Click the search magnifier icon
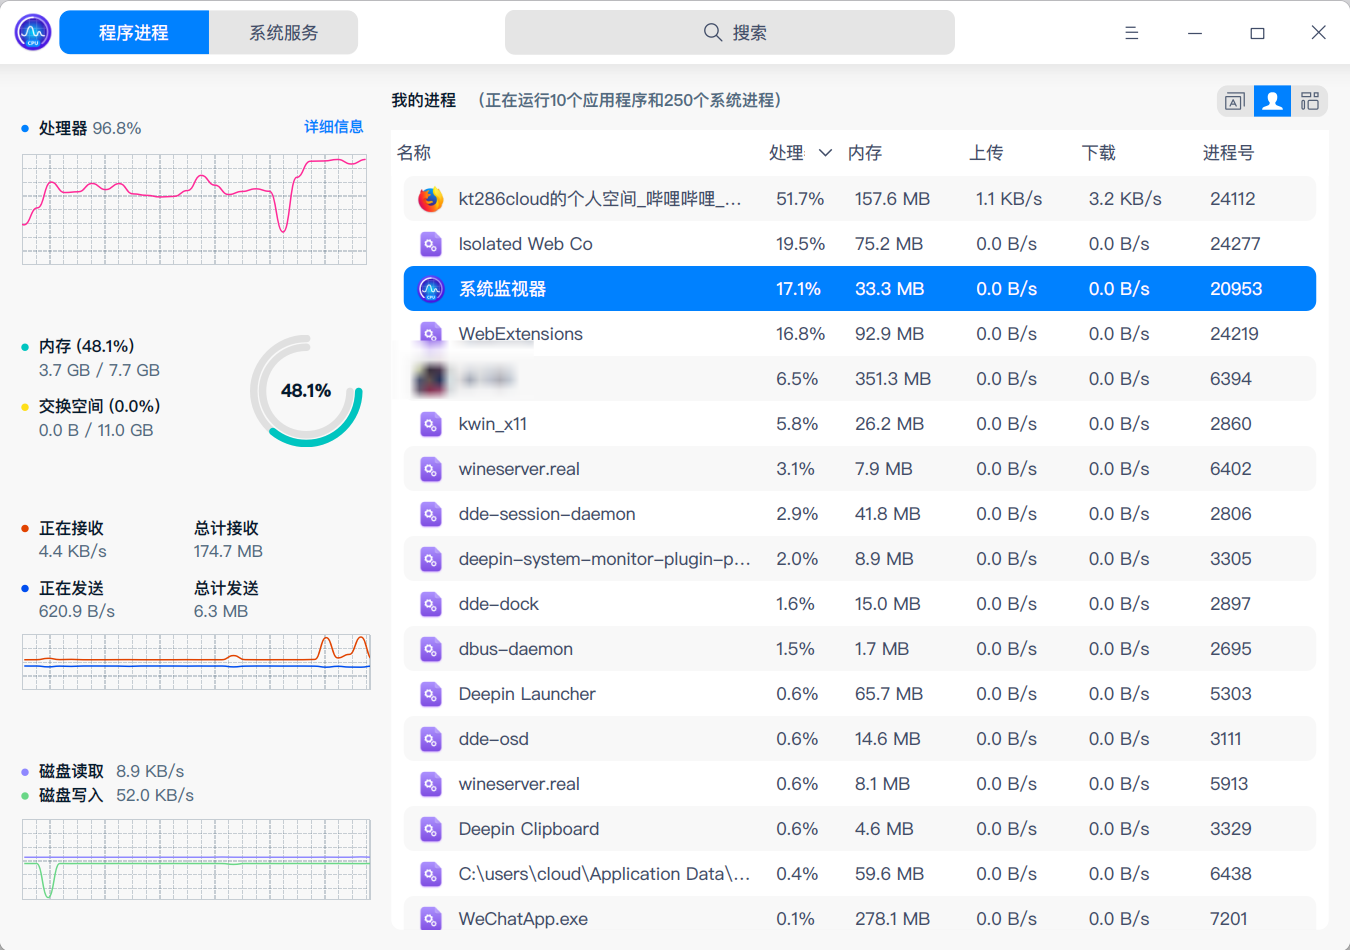The image size is (1350, 950). [x=711, y=32]
